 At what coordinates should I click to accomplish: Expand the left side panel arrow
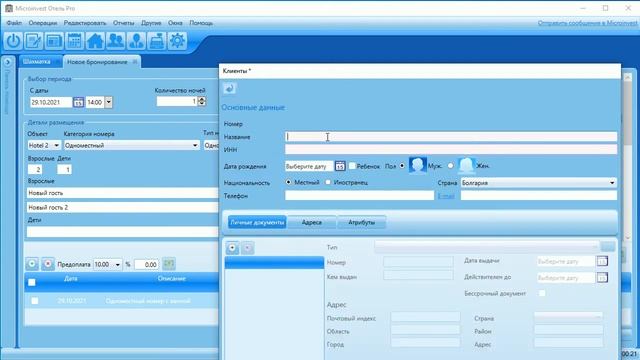(x=7, y=62)
